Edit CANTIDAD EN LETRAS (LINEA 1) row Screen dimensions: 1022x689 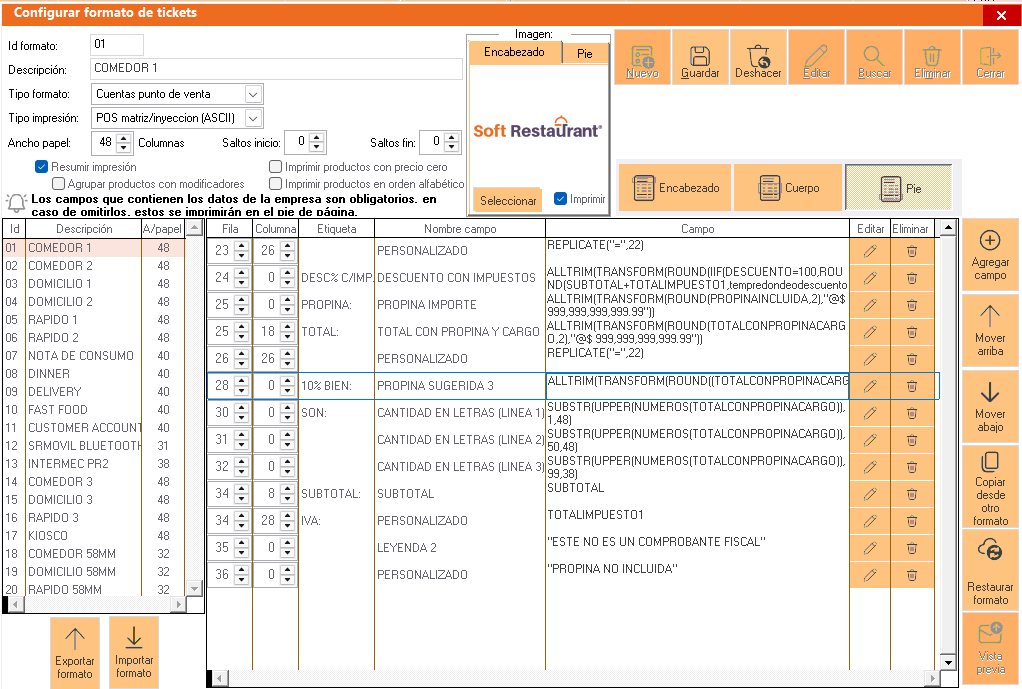870,413
